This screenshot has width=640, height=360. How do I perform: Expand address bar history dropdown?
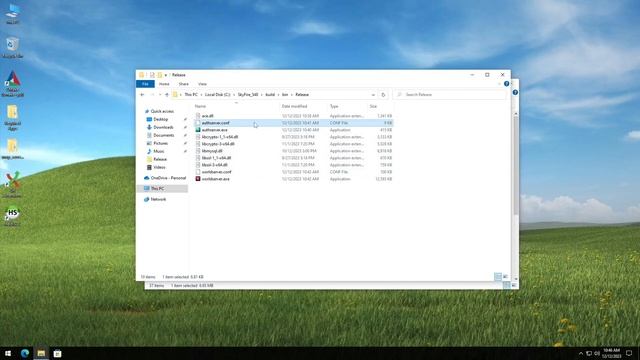click(373, 95)
